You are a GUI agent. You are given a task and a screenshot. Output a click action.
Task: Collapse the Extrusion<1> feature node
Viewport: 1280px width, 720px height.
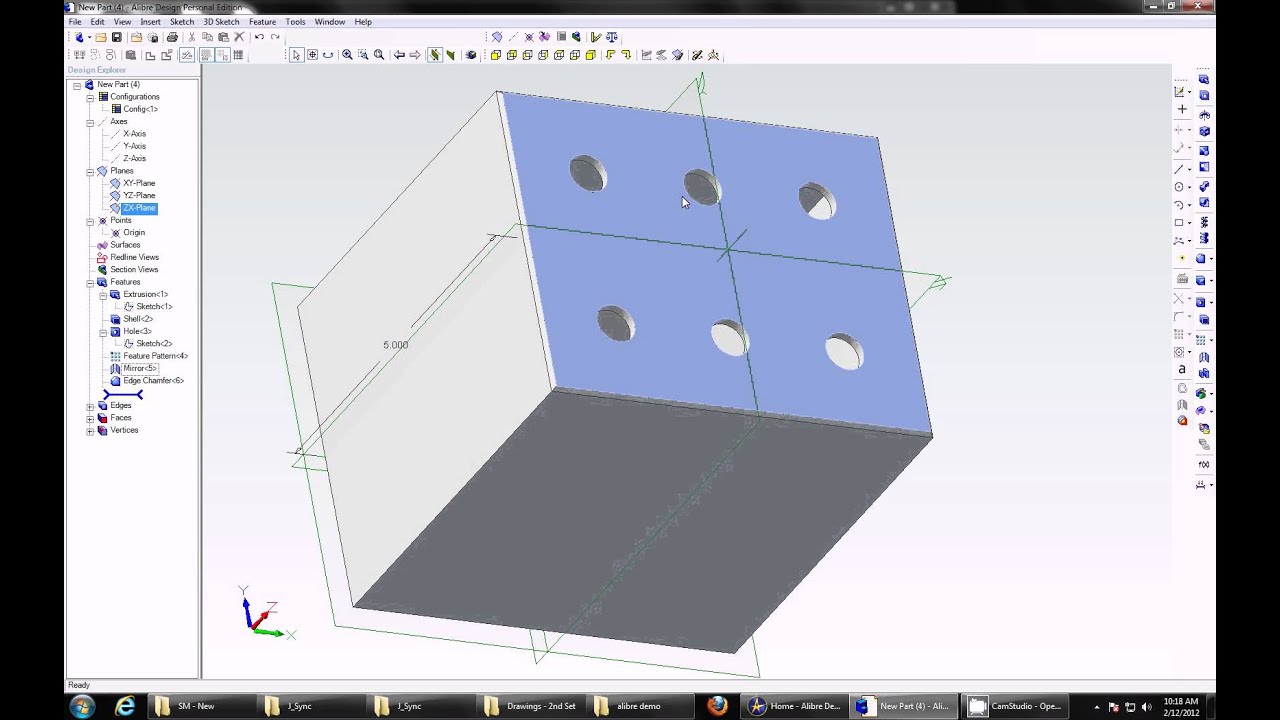click(103, 295)
